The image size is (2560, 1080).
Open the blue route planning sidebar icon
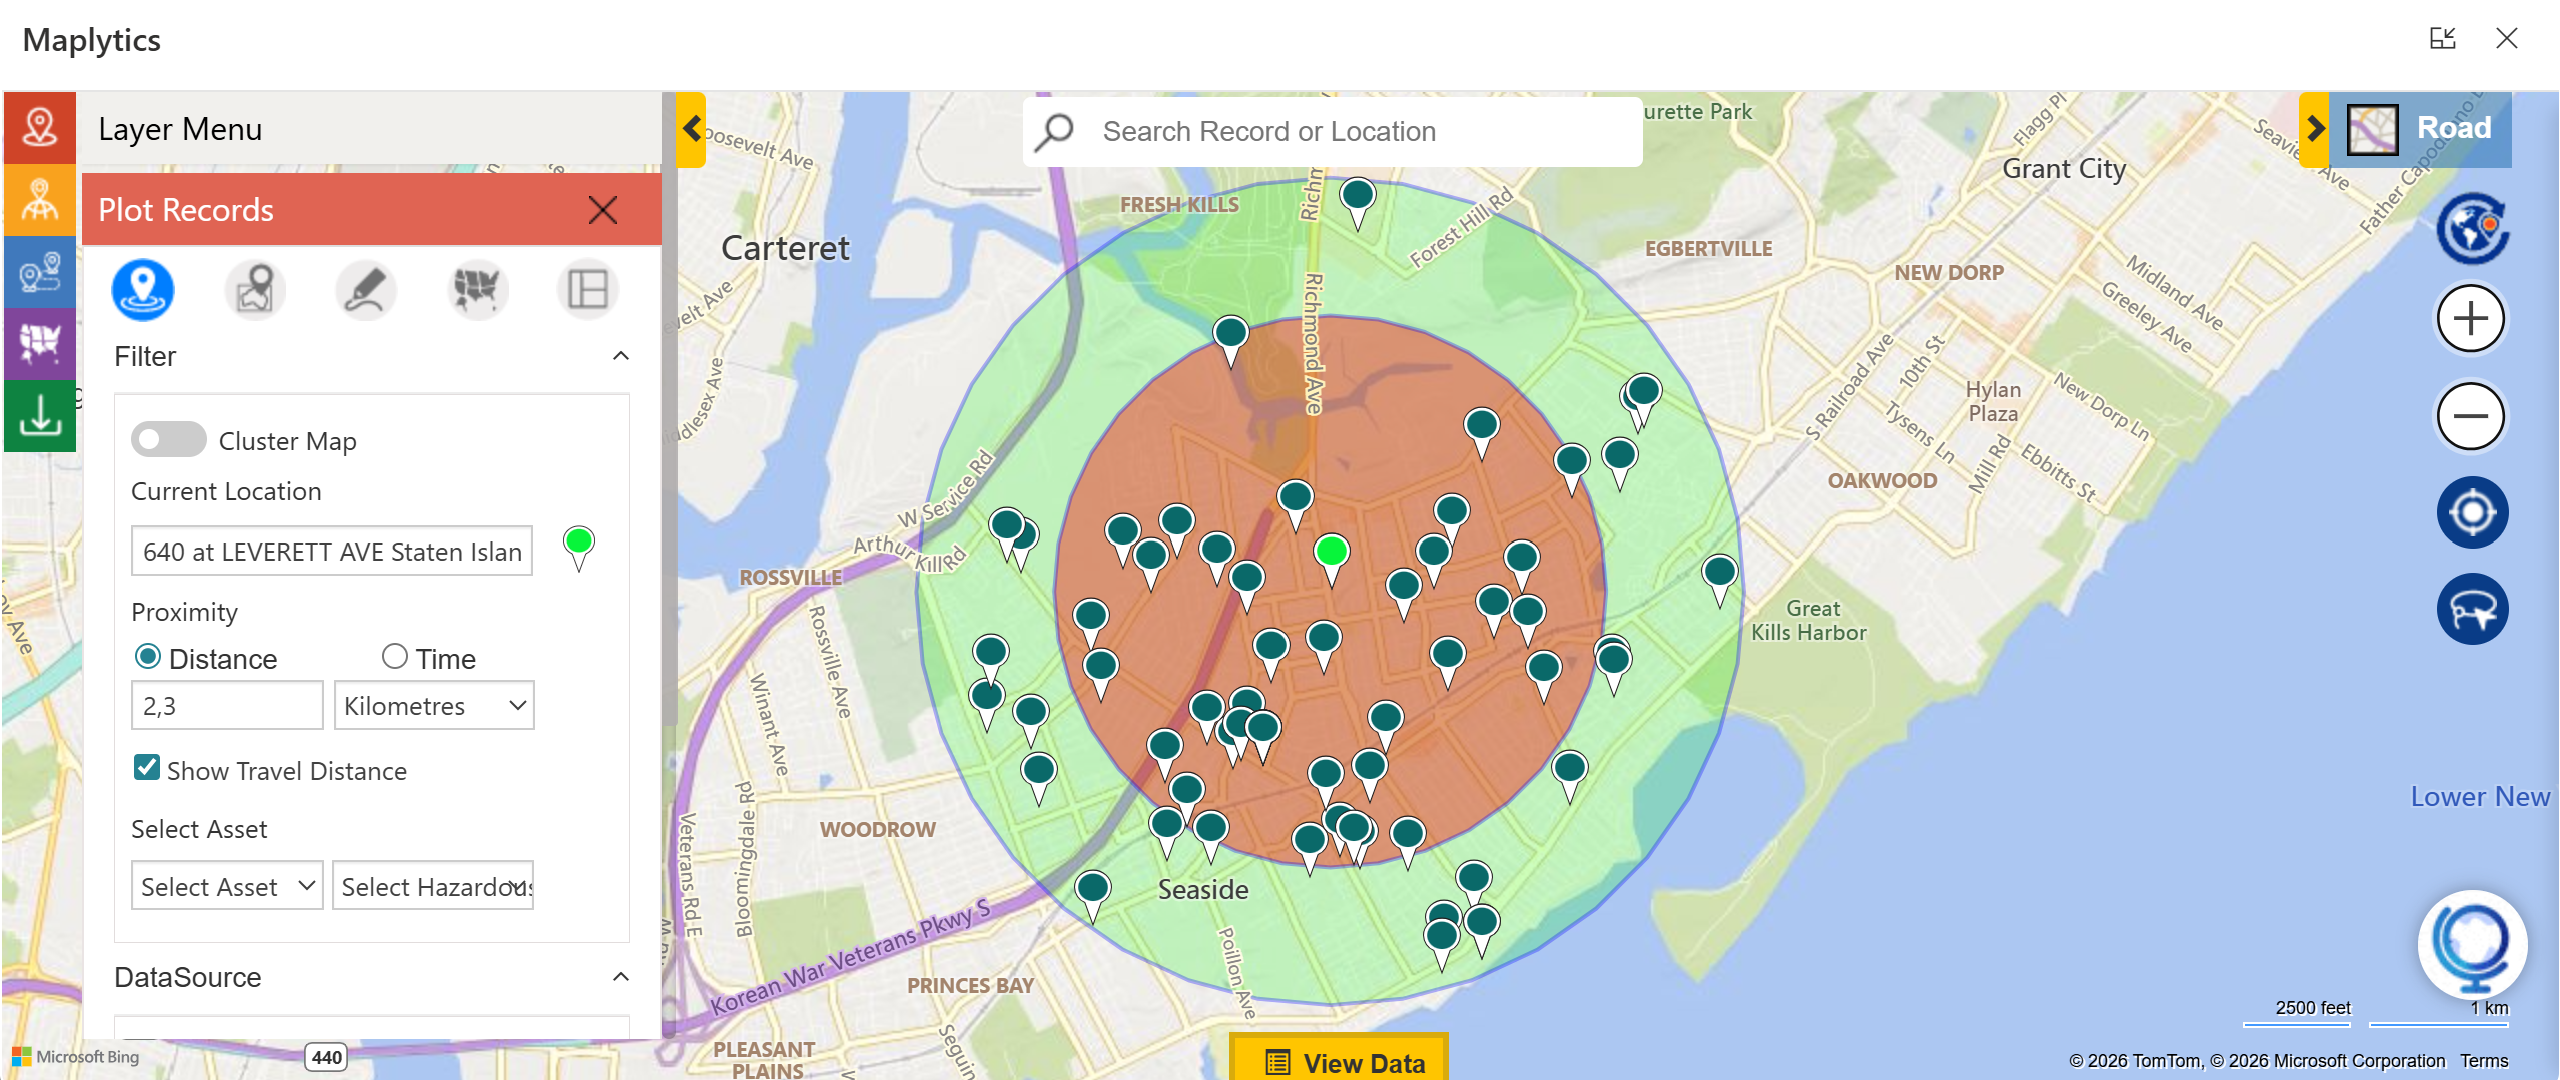(40, 272)
